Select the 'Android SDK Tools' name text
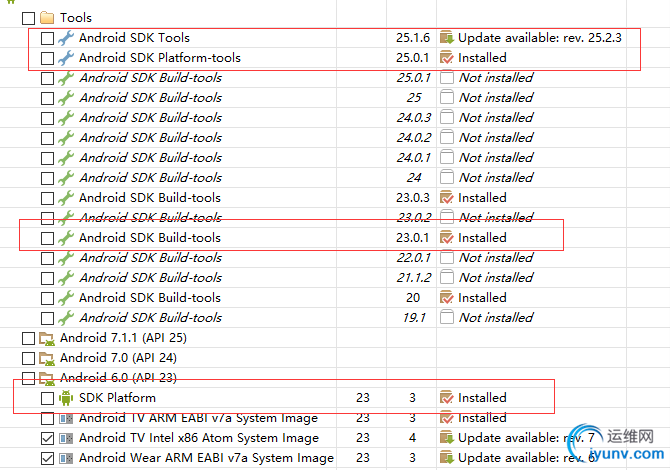 click(x=134, y=38)
